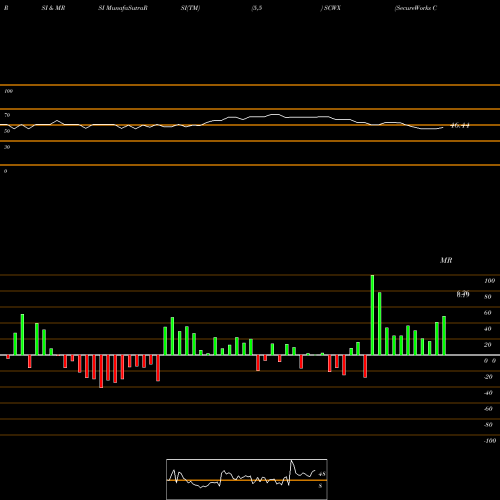Image resolution: width=500 pixels, height=500 pixels.
Task: Click the 'SI & MR' header label
Action: [x=53, y=8]
